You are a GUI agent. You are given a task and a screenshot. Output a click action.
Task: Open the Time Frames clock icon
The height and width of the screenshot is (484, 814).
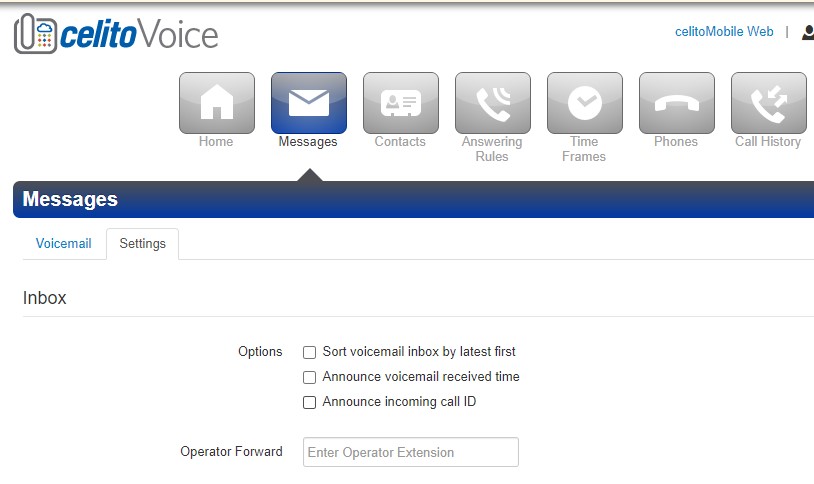pos(585,103)
